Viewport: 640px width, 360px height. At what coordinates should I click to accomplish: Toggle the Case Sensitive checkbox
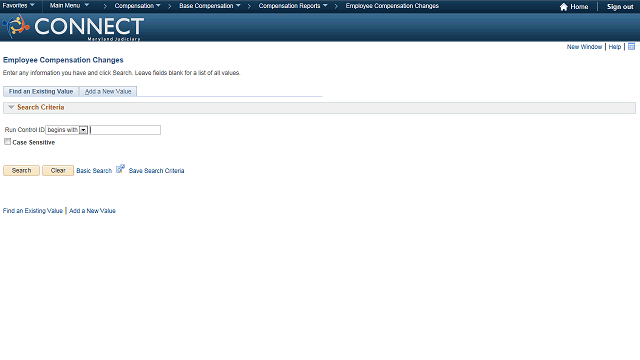tap(7, 142)
